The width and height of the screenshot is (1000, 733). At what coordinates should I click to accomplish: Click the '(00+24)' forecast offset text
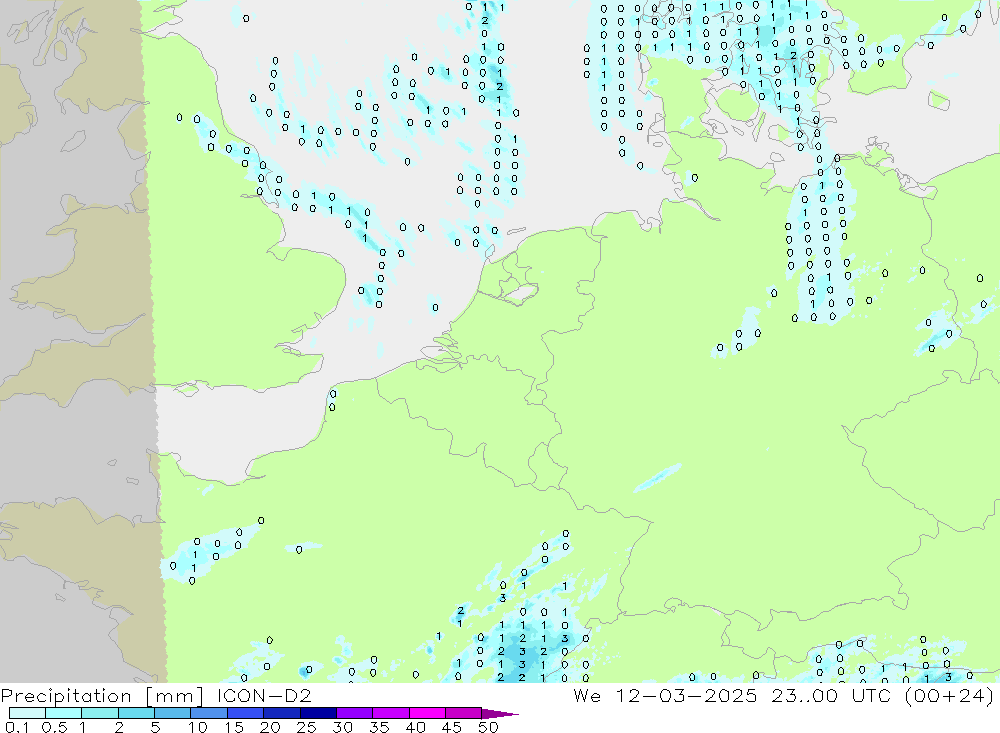949,696
